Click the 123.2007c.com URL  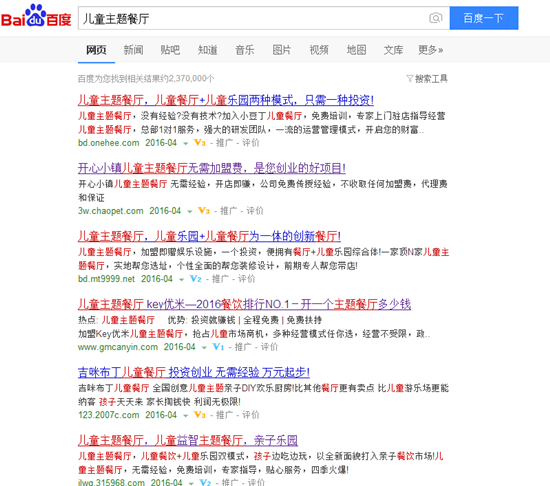click(109, 415)
